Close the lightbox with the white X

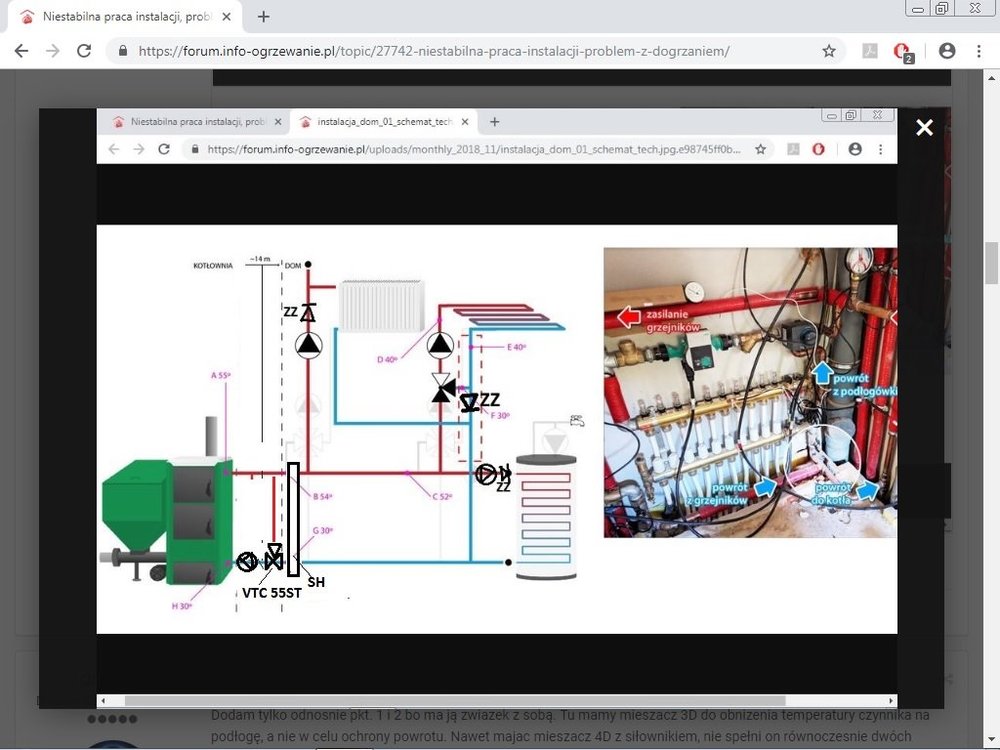pos(924,127)
